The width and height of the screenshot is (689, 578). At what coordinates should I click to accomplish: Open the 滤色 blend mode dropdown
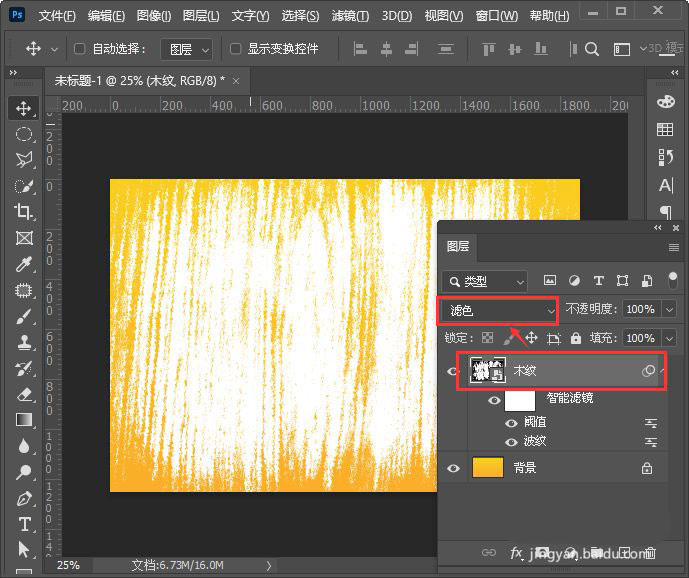497,311
